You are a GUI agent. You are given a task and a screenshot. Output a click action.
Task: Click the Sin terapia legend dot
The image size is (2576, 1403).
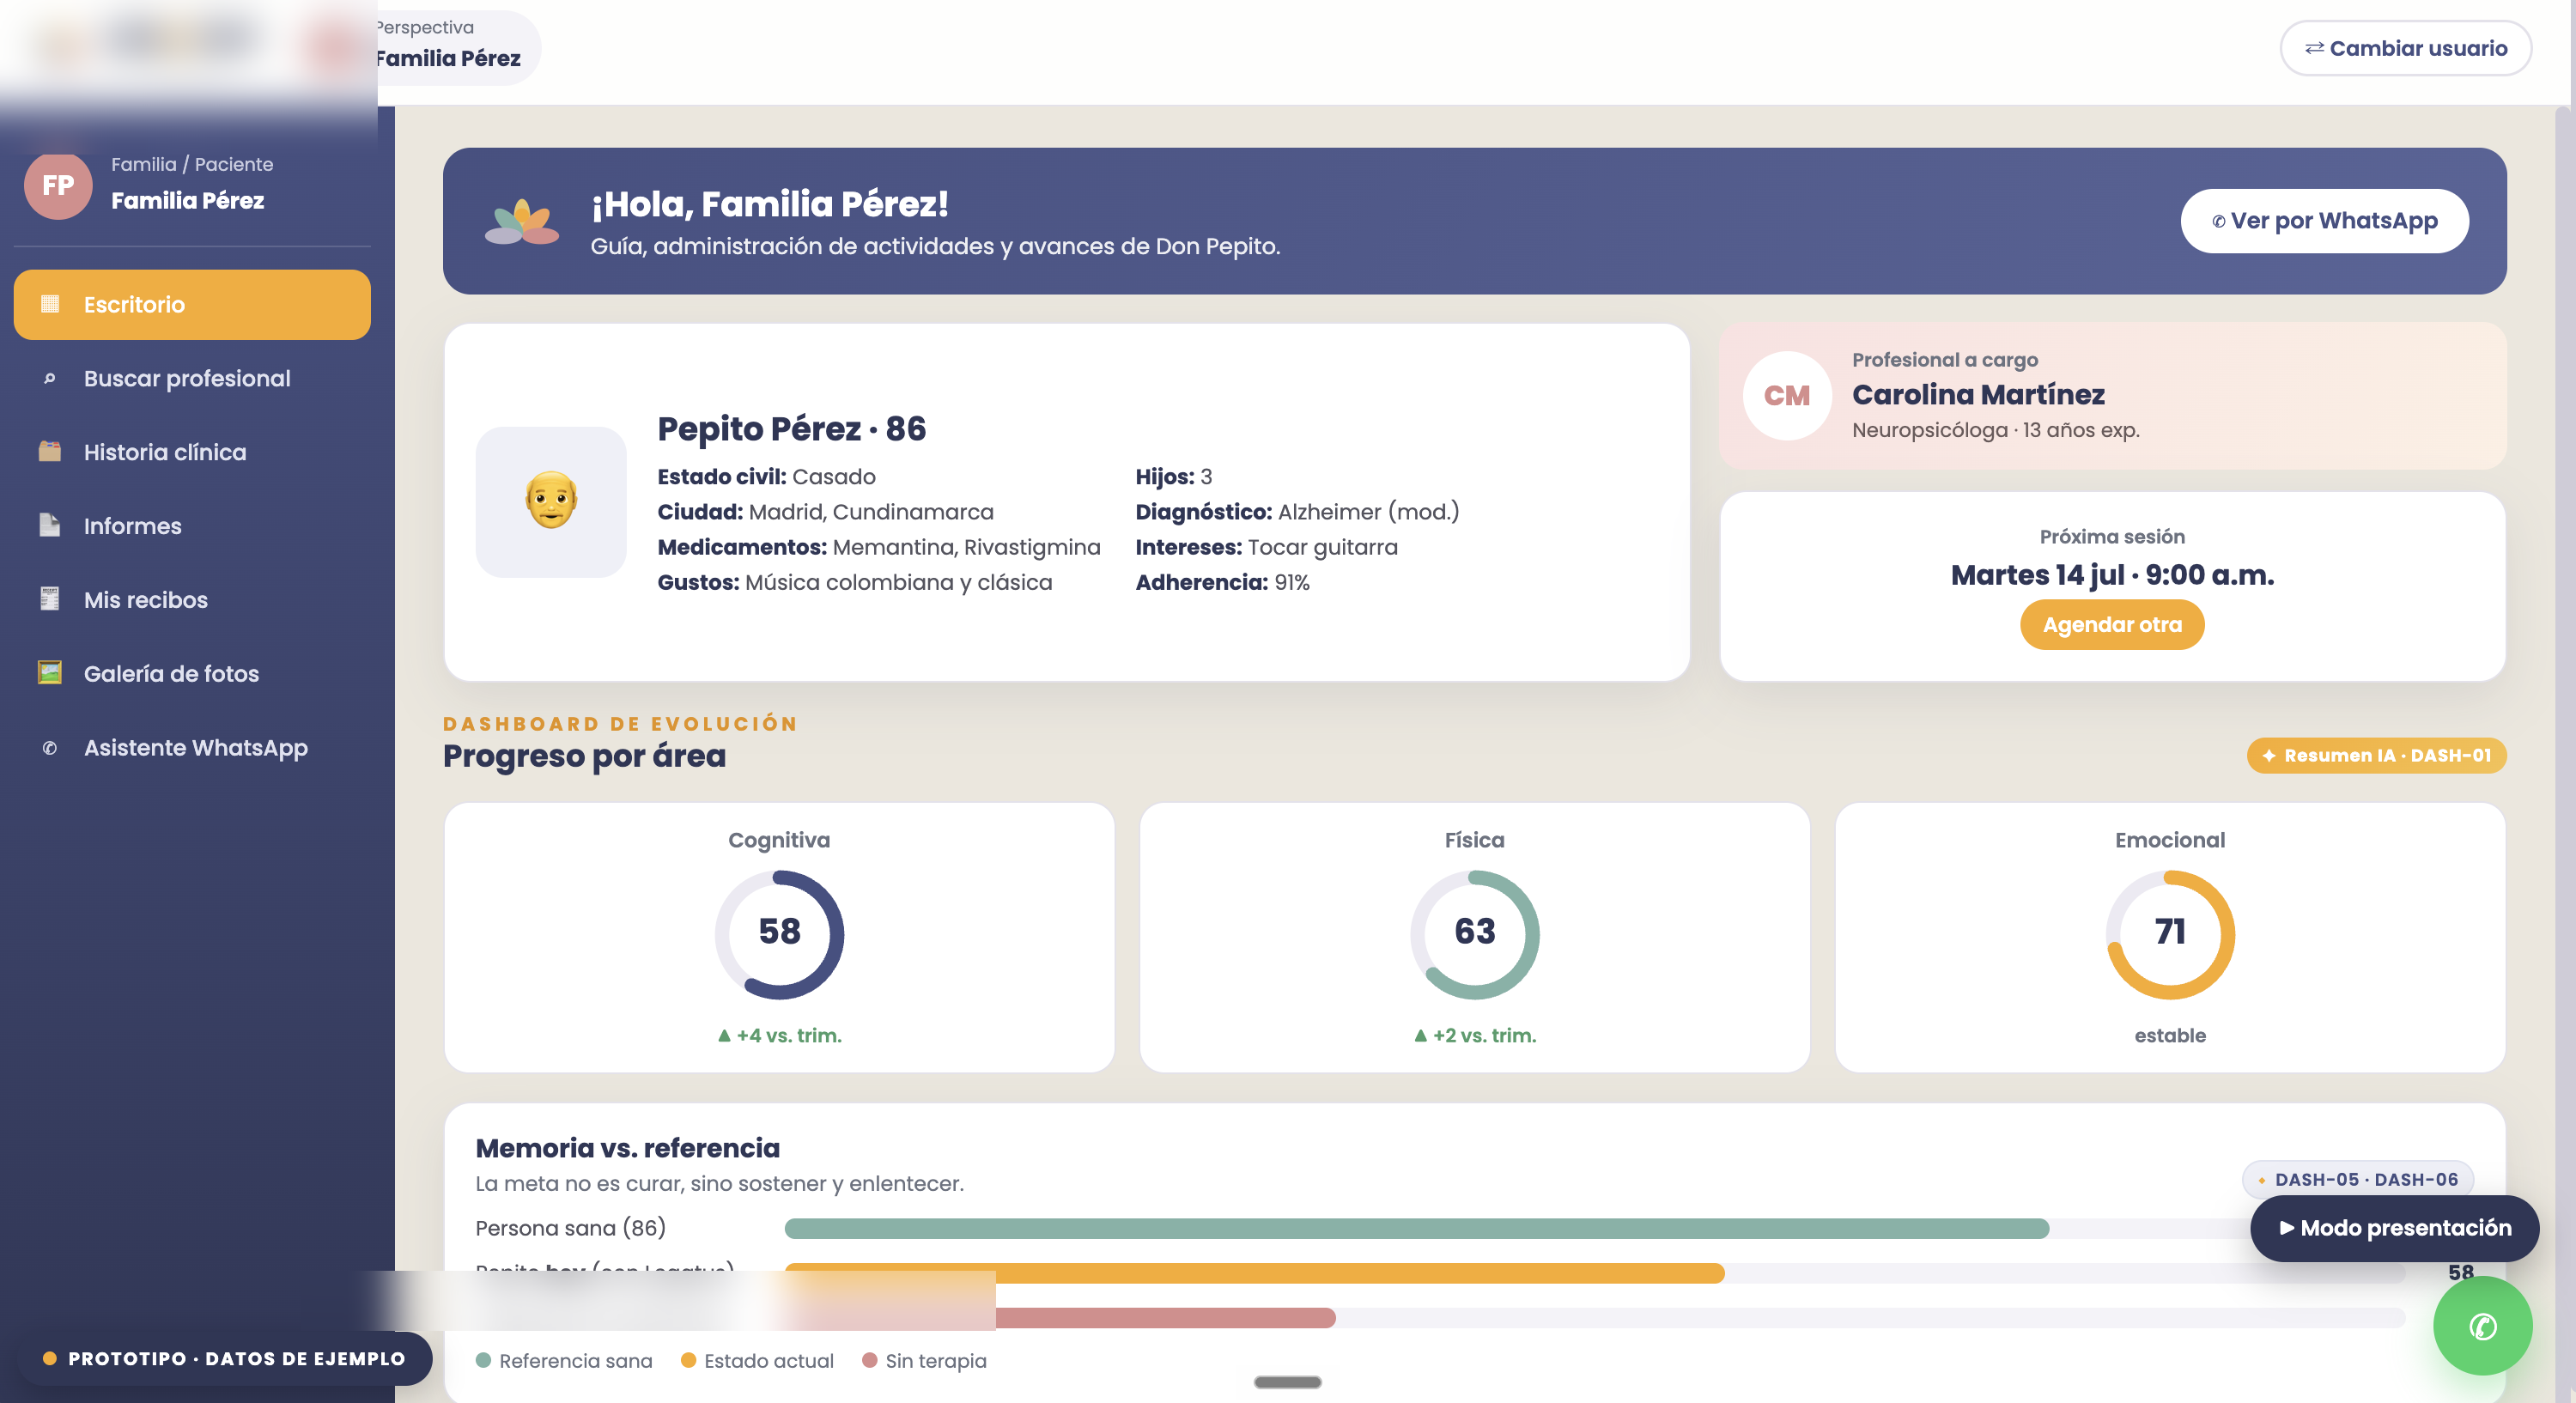click(x=869, y=1360)
